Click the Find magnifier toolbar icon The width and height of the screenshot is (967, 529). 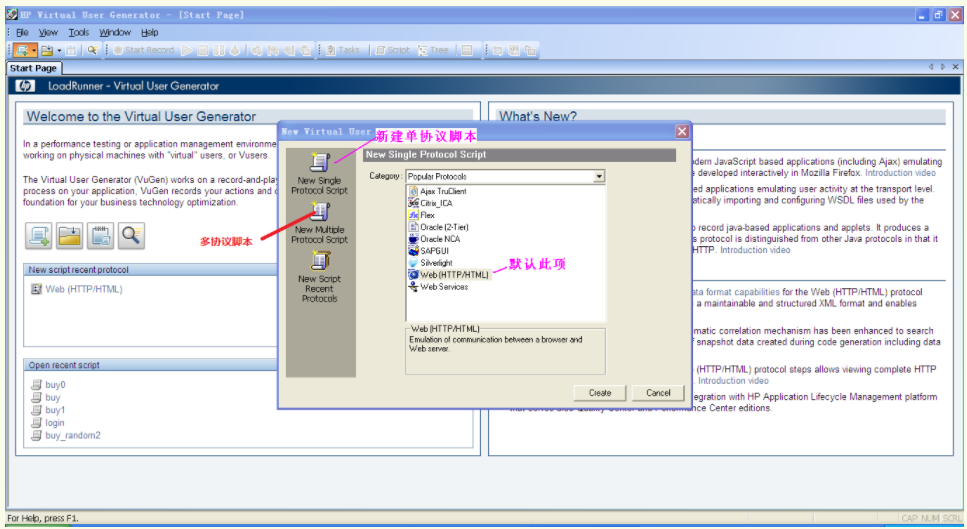coord(93,50)
